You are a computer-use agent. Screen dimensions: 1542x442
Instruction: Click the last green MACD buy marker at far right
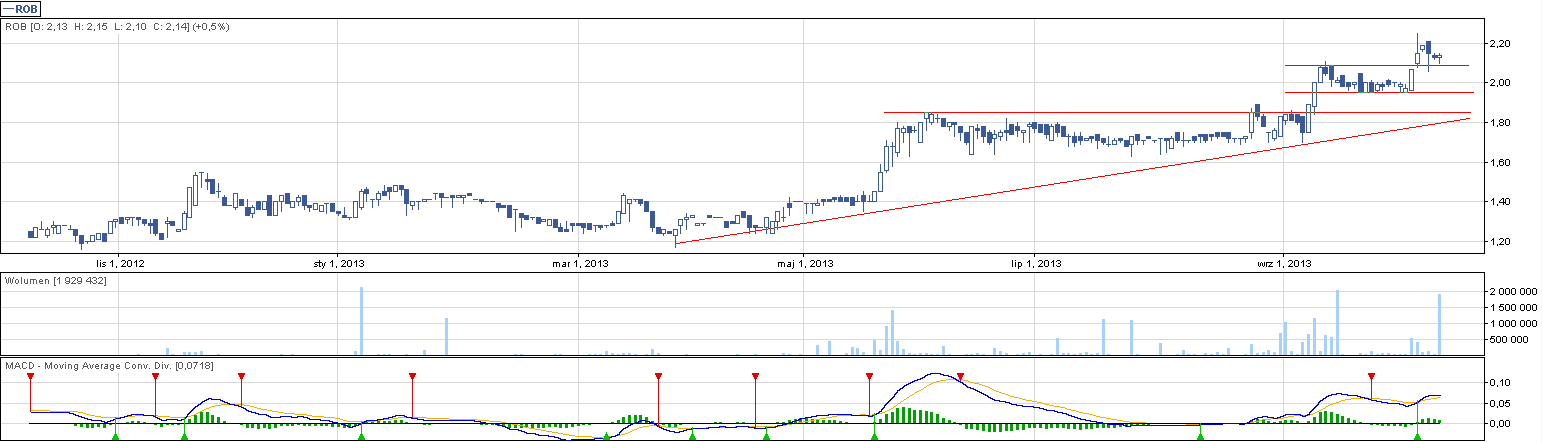(1417, 435)
